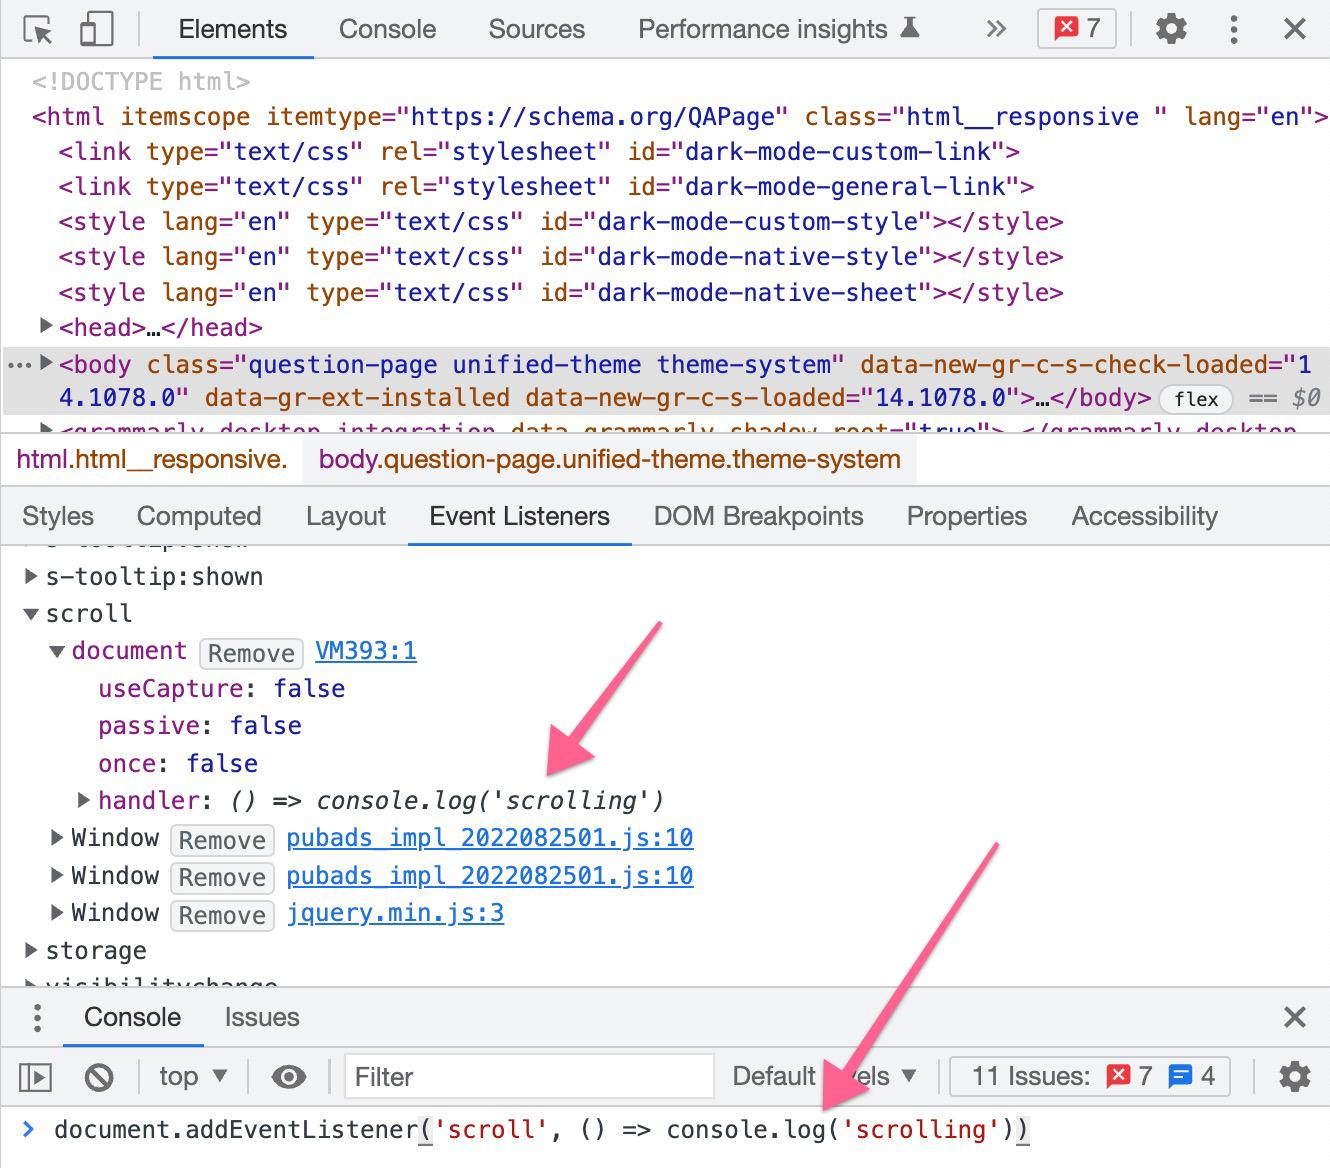
Task: Open the jquery.min.js:3 source link
Action: 395,913
